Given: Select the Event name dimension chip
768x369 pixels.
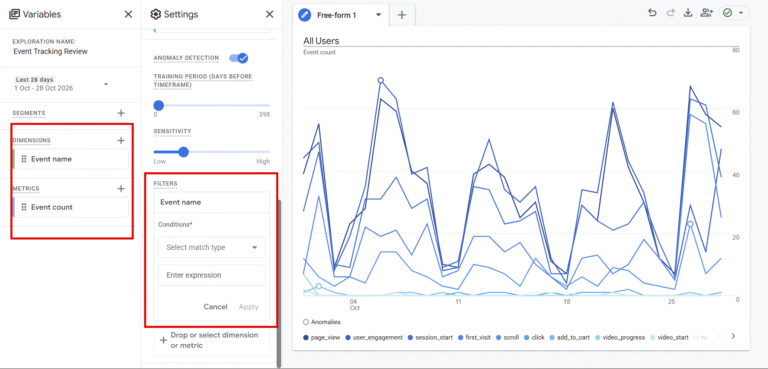Looking at the screenshot, I should [71, 159].
